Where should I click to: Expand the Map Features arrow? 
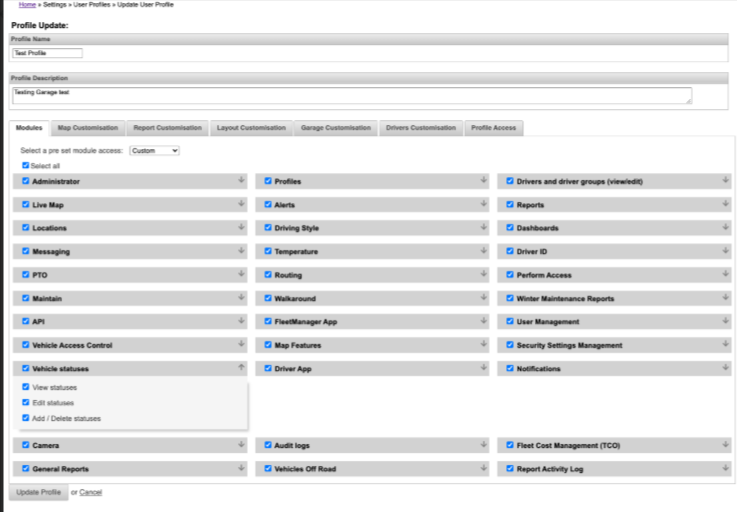[483, 344]
